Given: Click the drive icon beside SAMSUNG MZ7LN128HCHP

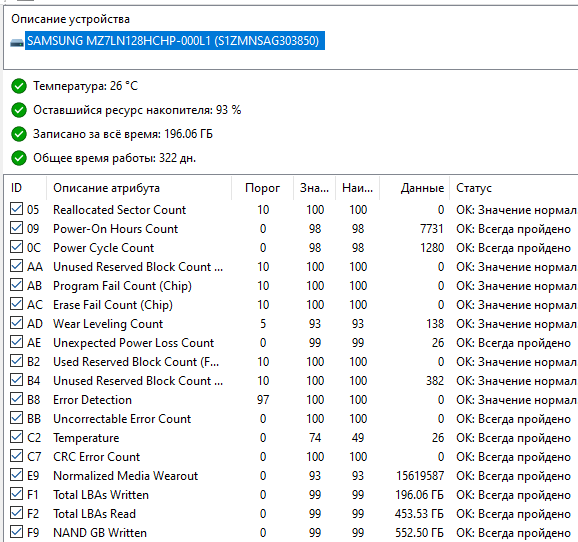Looking at the screenshot, I should [17, 43].
